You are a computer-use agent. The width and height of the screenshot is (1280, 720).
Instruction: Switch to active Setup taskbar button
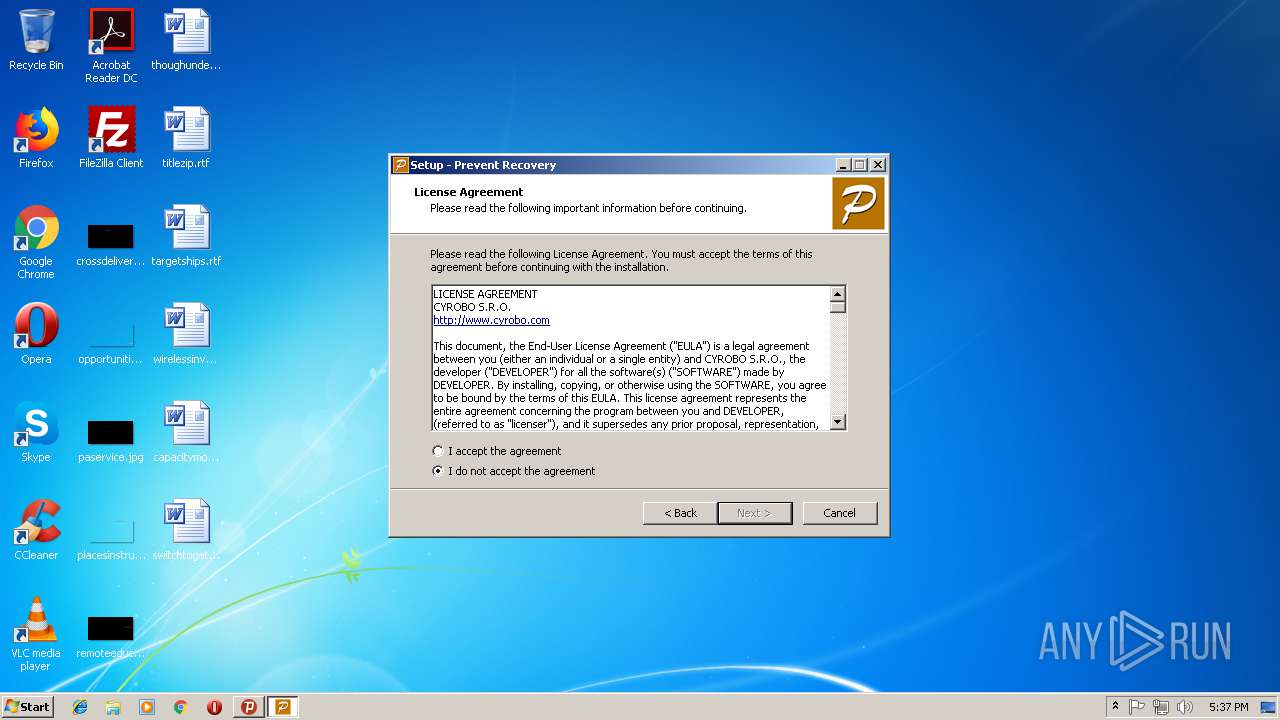[283, 707]
